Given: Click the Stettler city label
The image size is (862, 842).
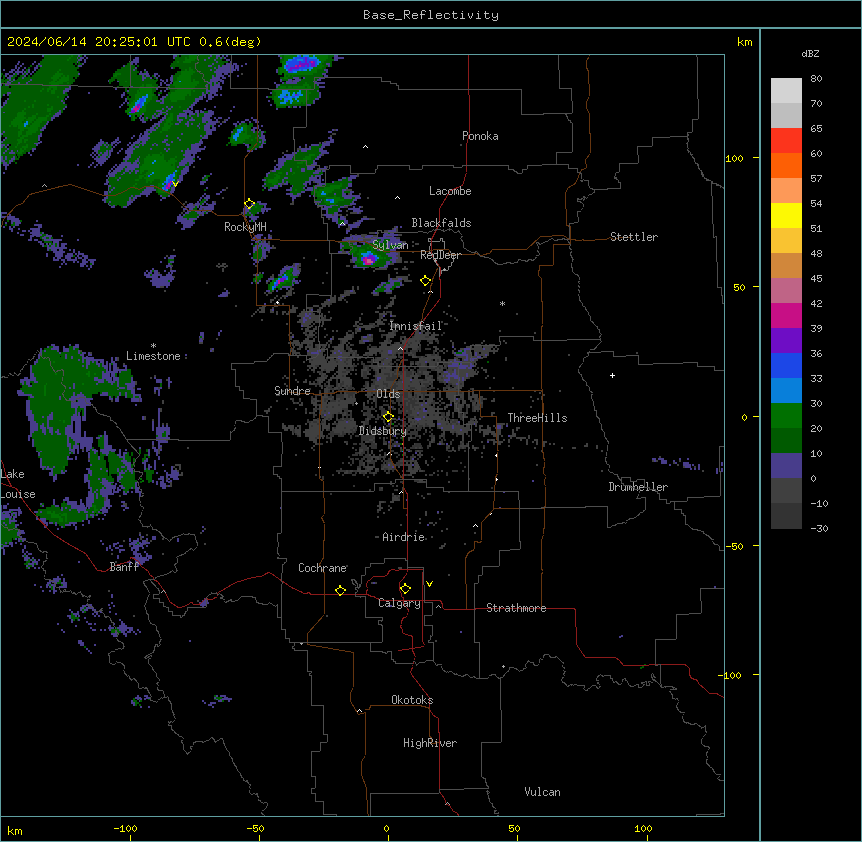Looking at the screenshot, I should pyautogui.click(x=634, y=237).
